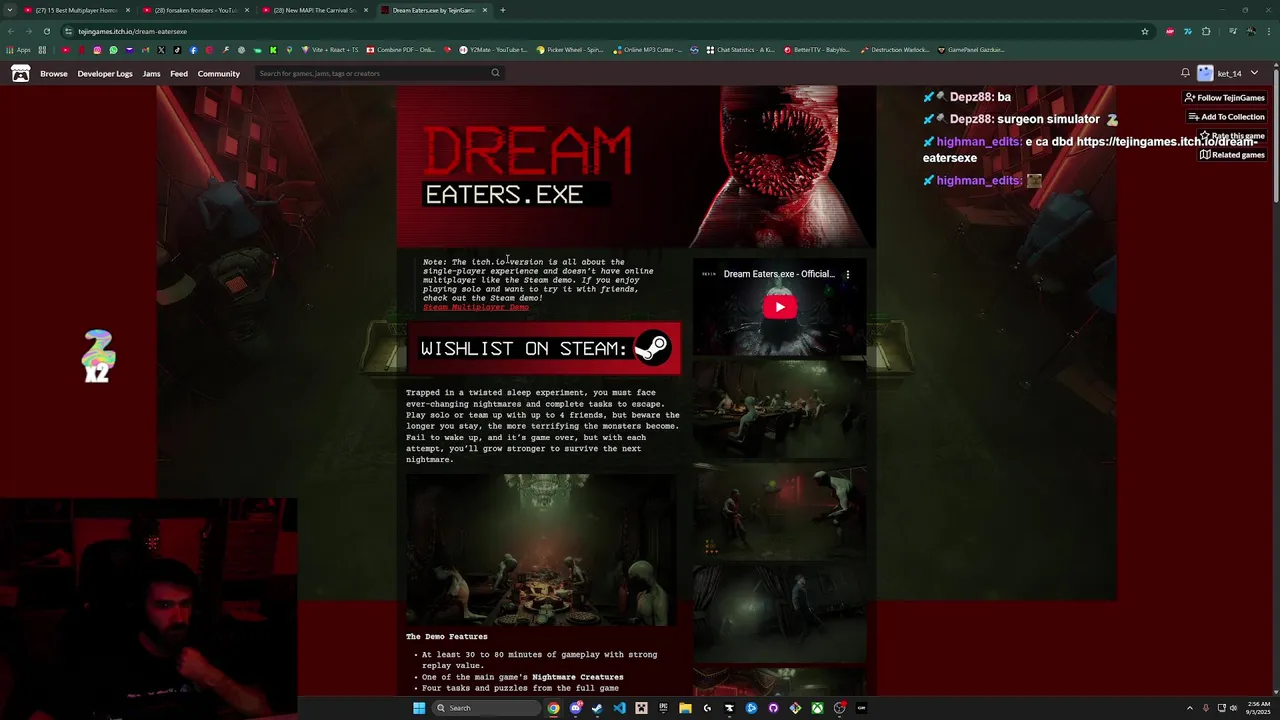
Task: Open the BetterTTV bookmark
Action: 817,50
